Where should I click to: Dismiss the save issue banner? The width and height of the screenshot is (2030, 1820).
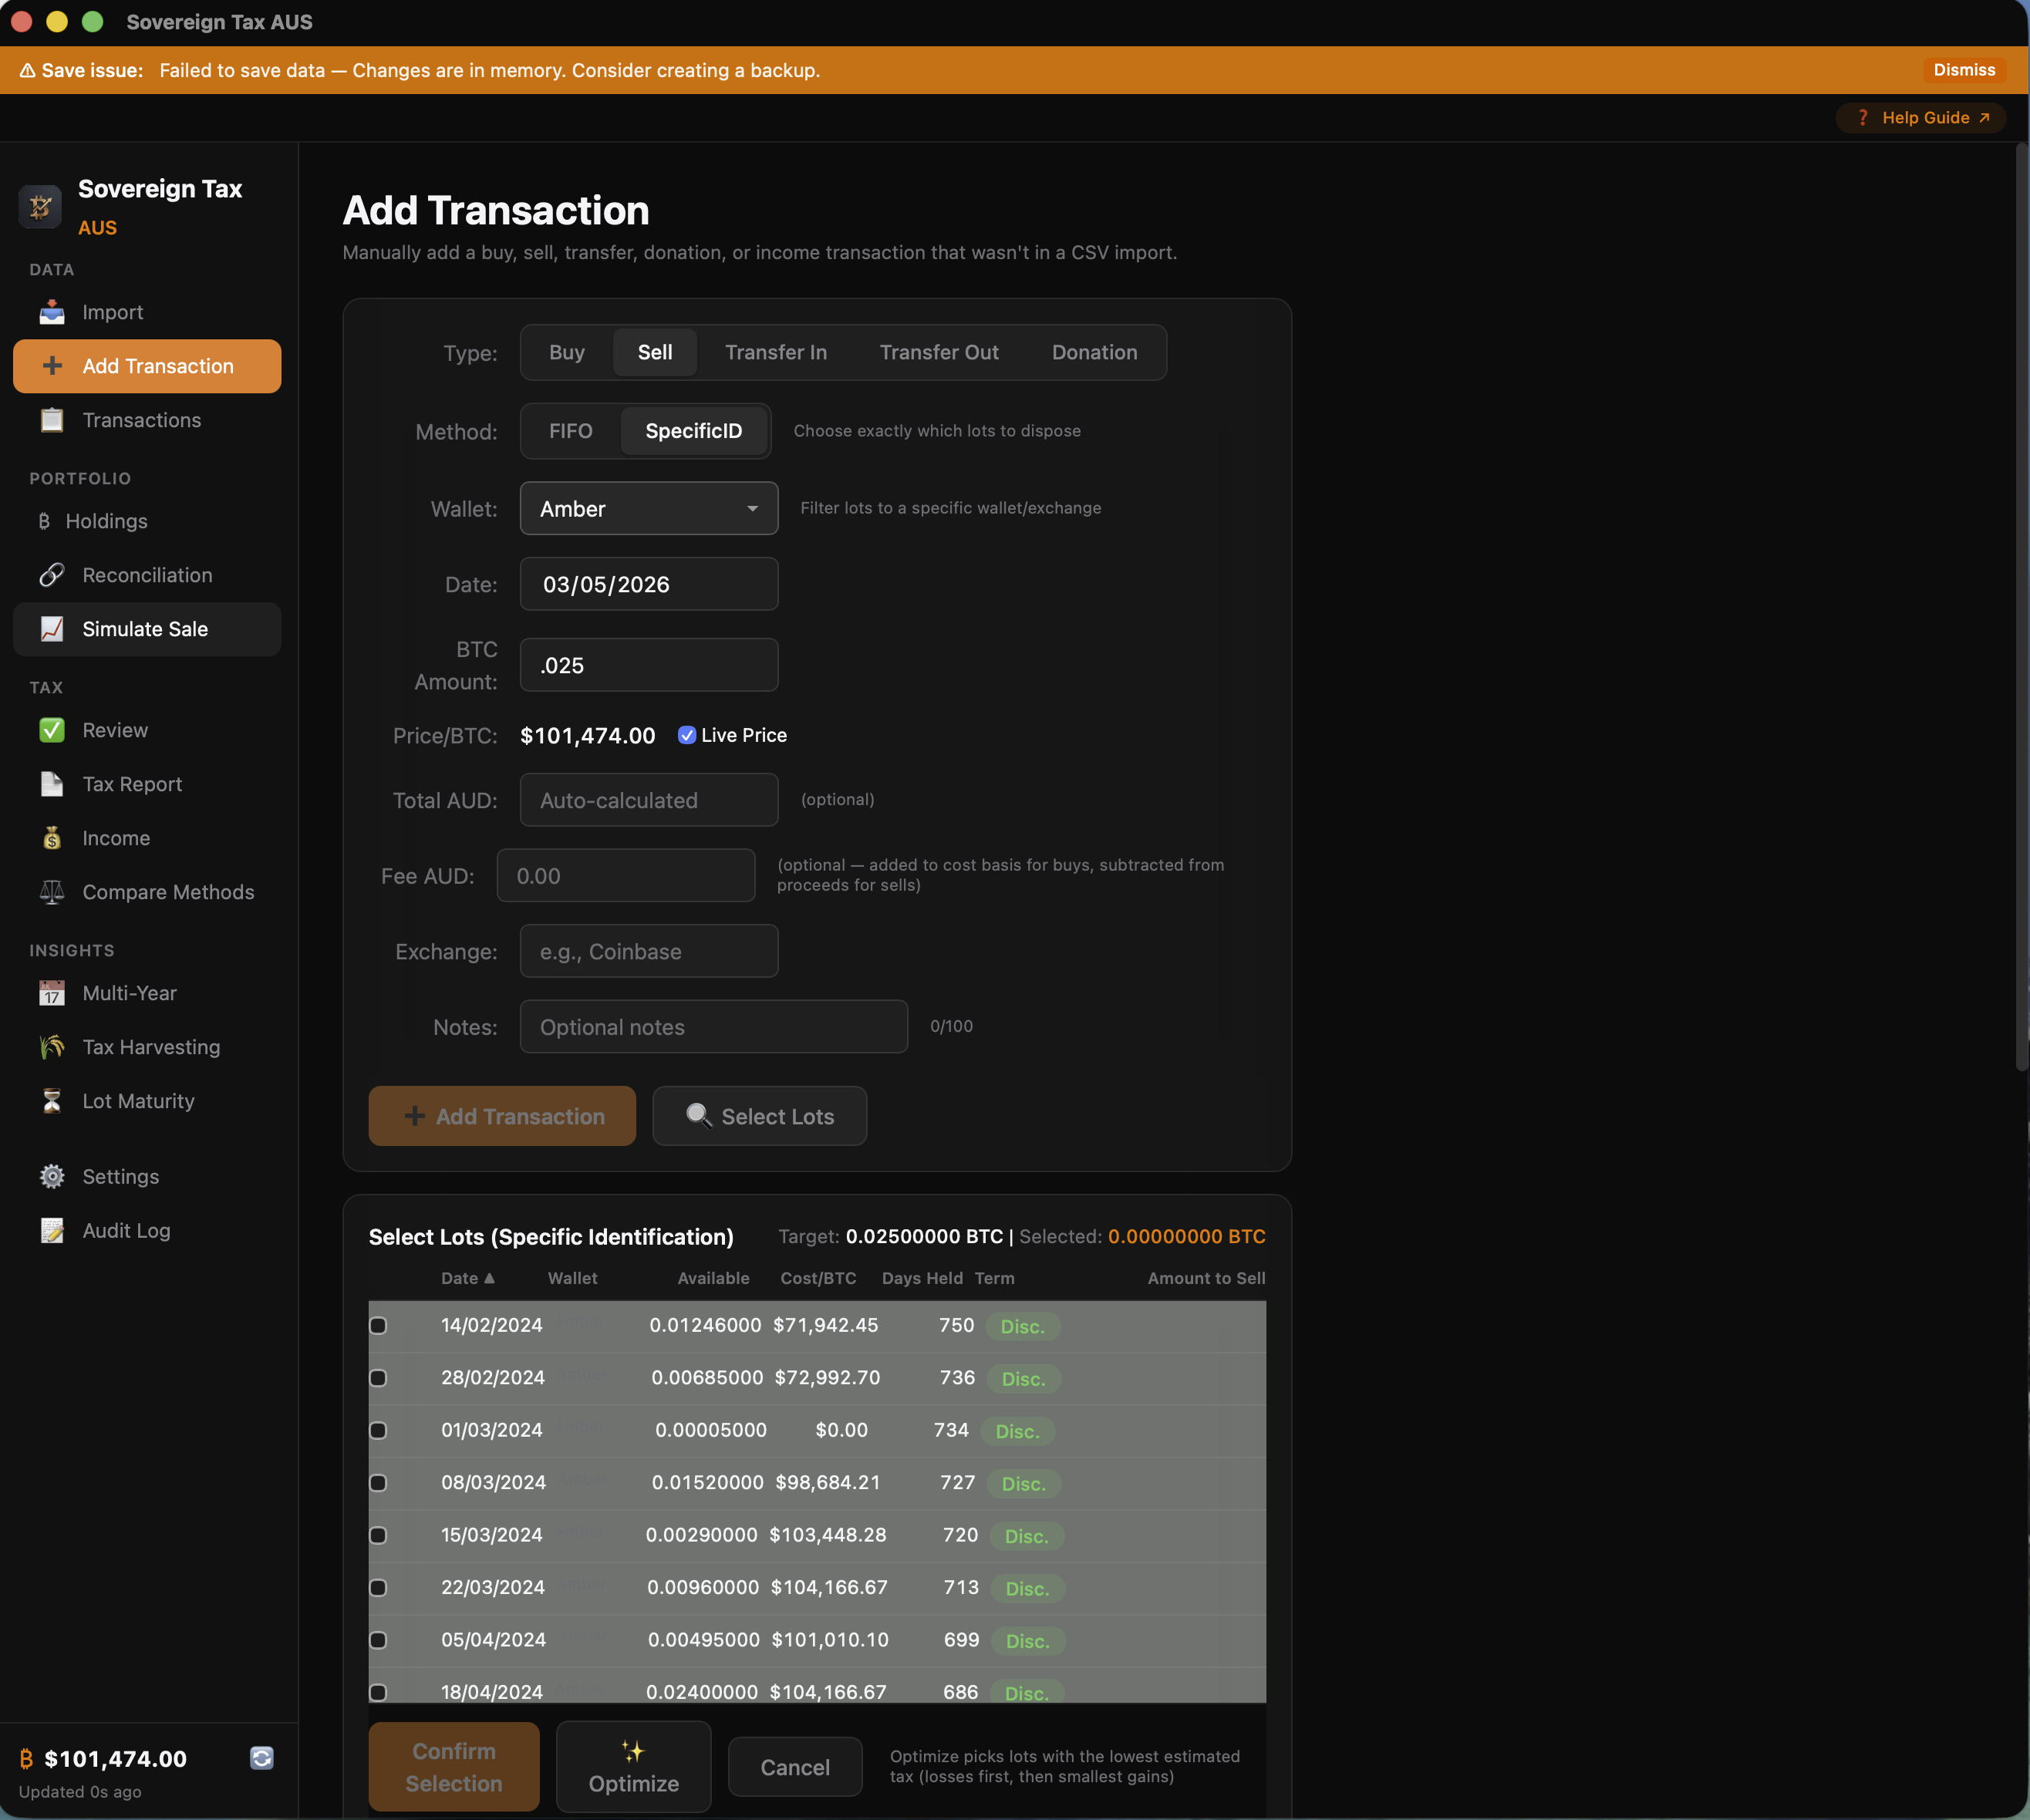point(1962,70)
